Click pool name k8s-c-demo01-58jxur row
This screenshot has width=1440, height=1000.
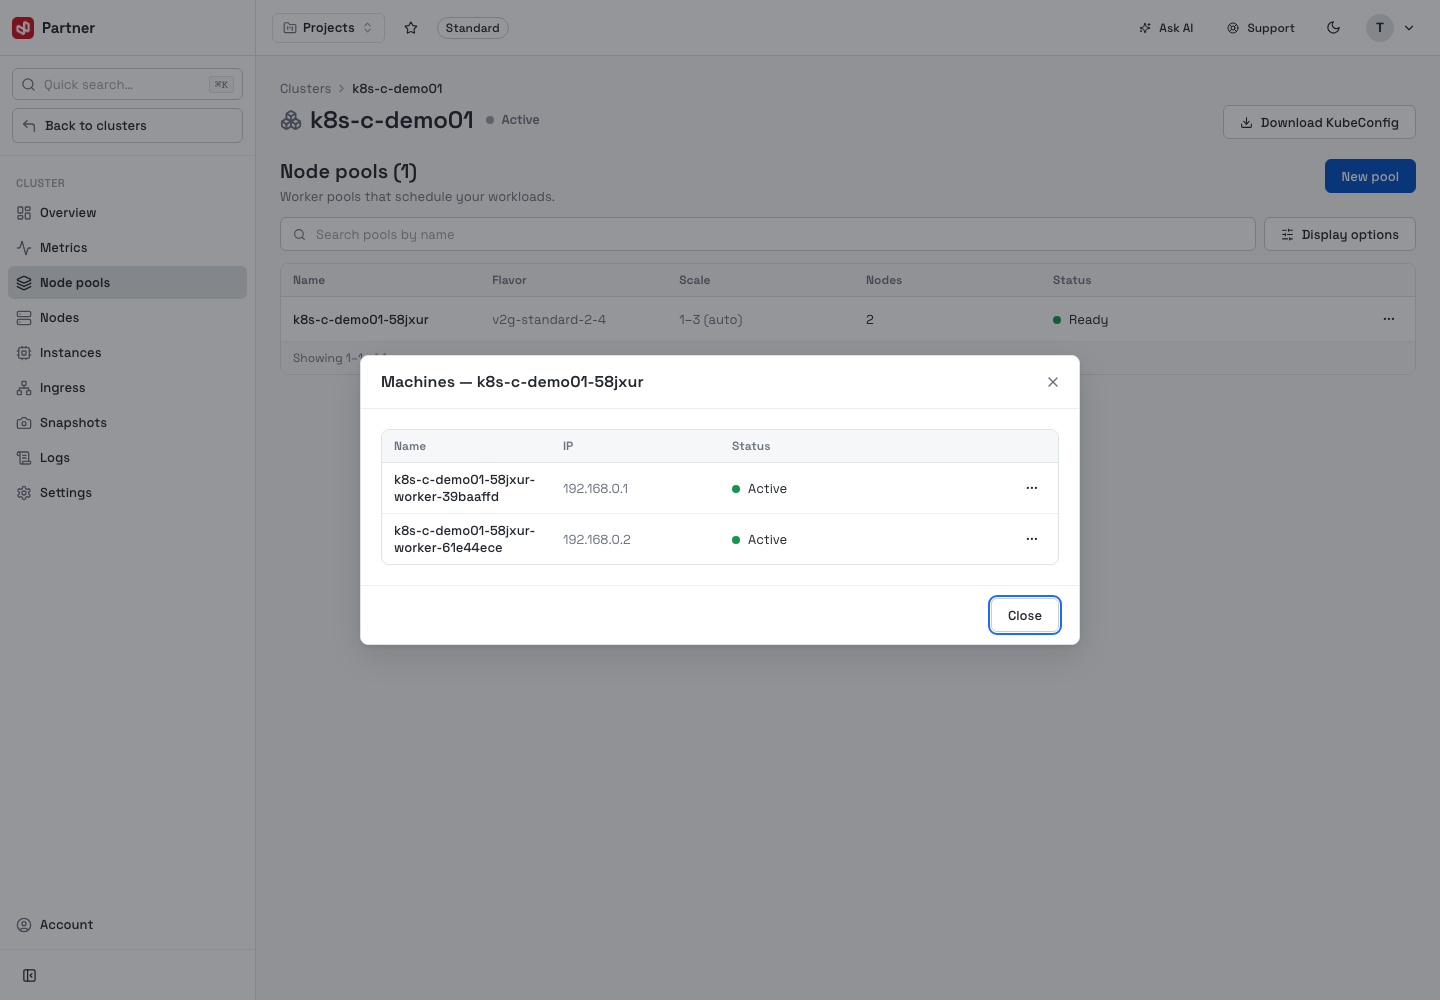pos(360,320)
